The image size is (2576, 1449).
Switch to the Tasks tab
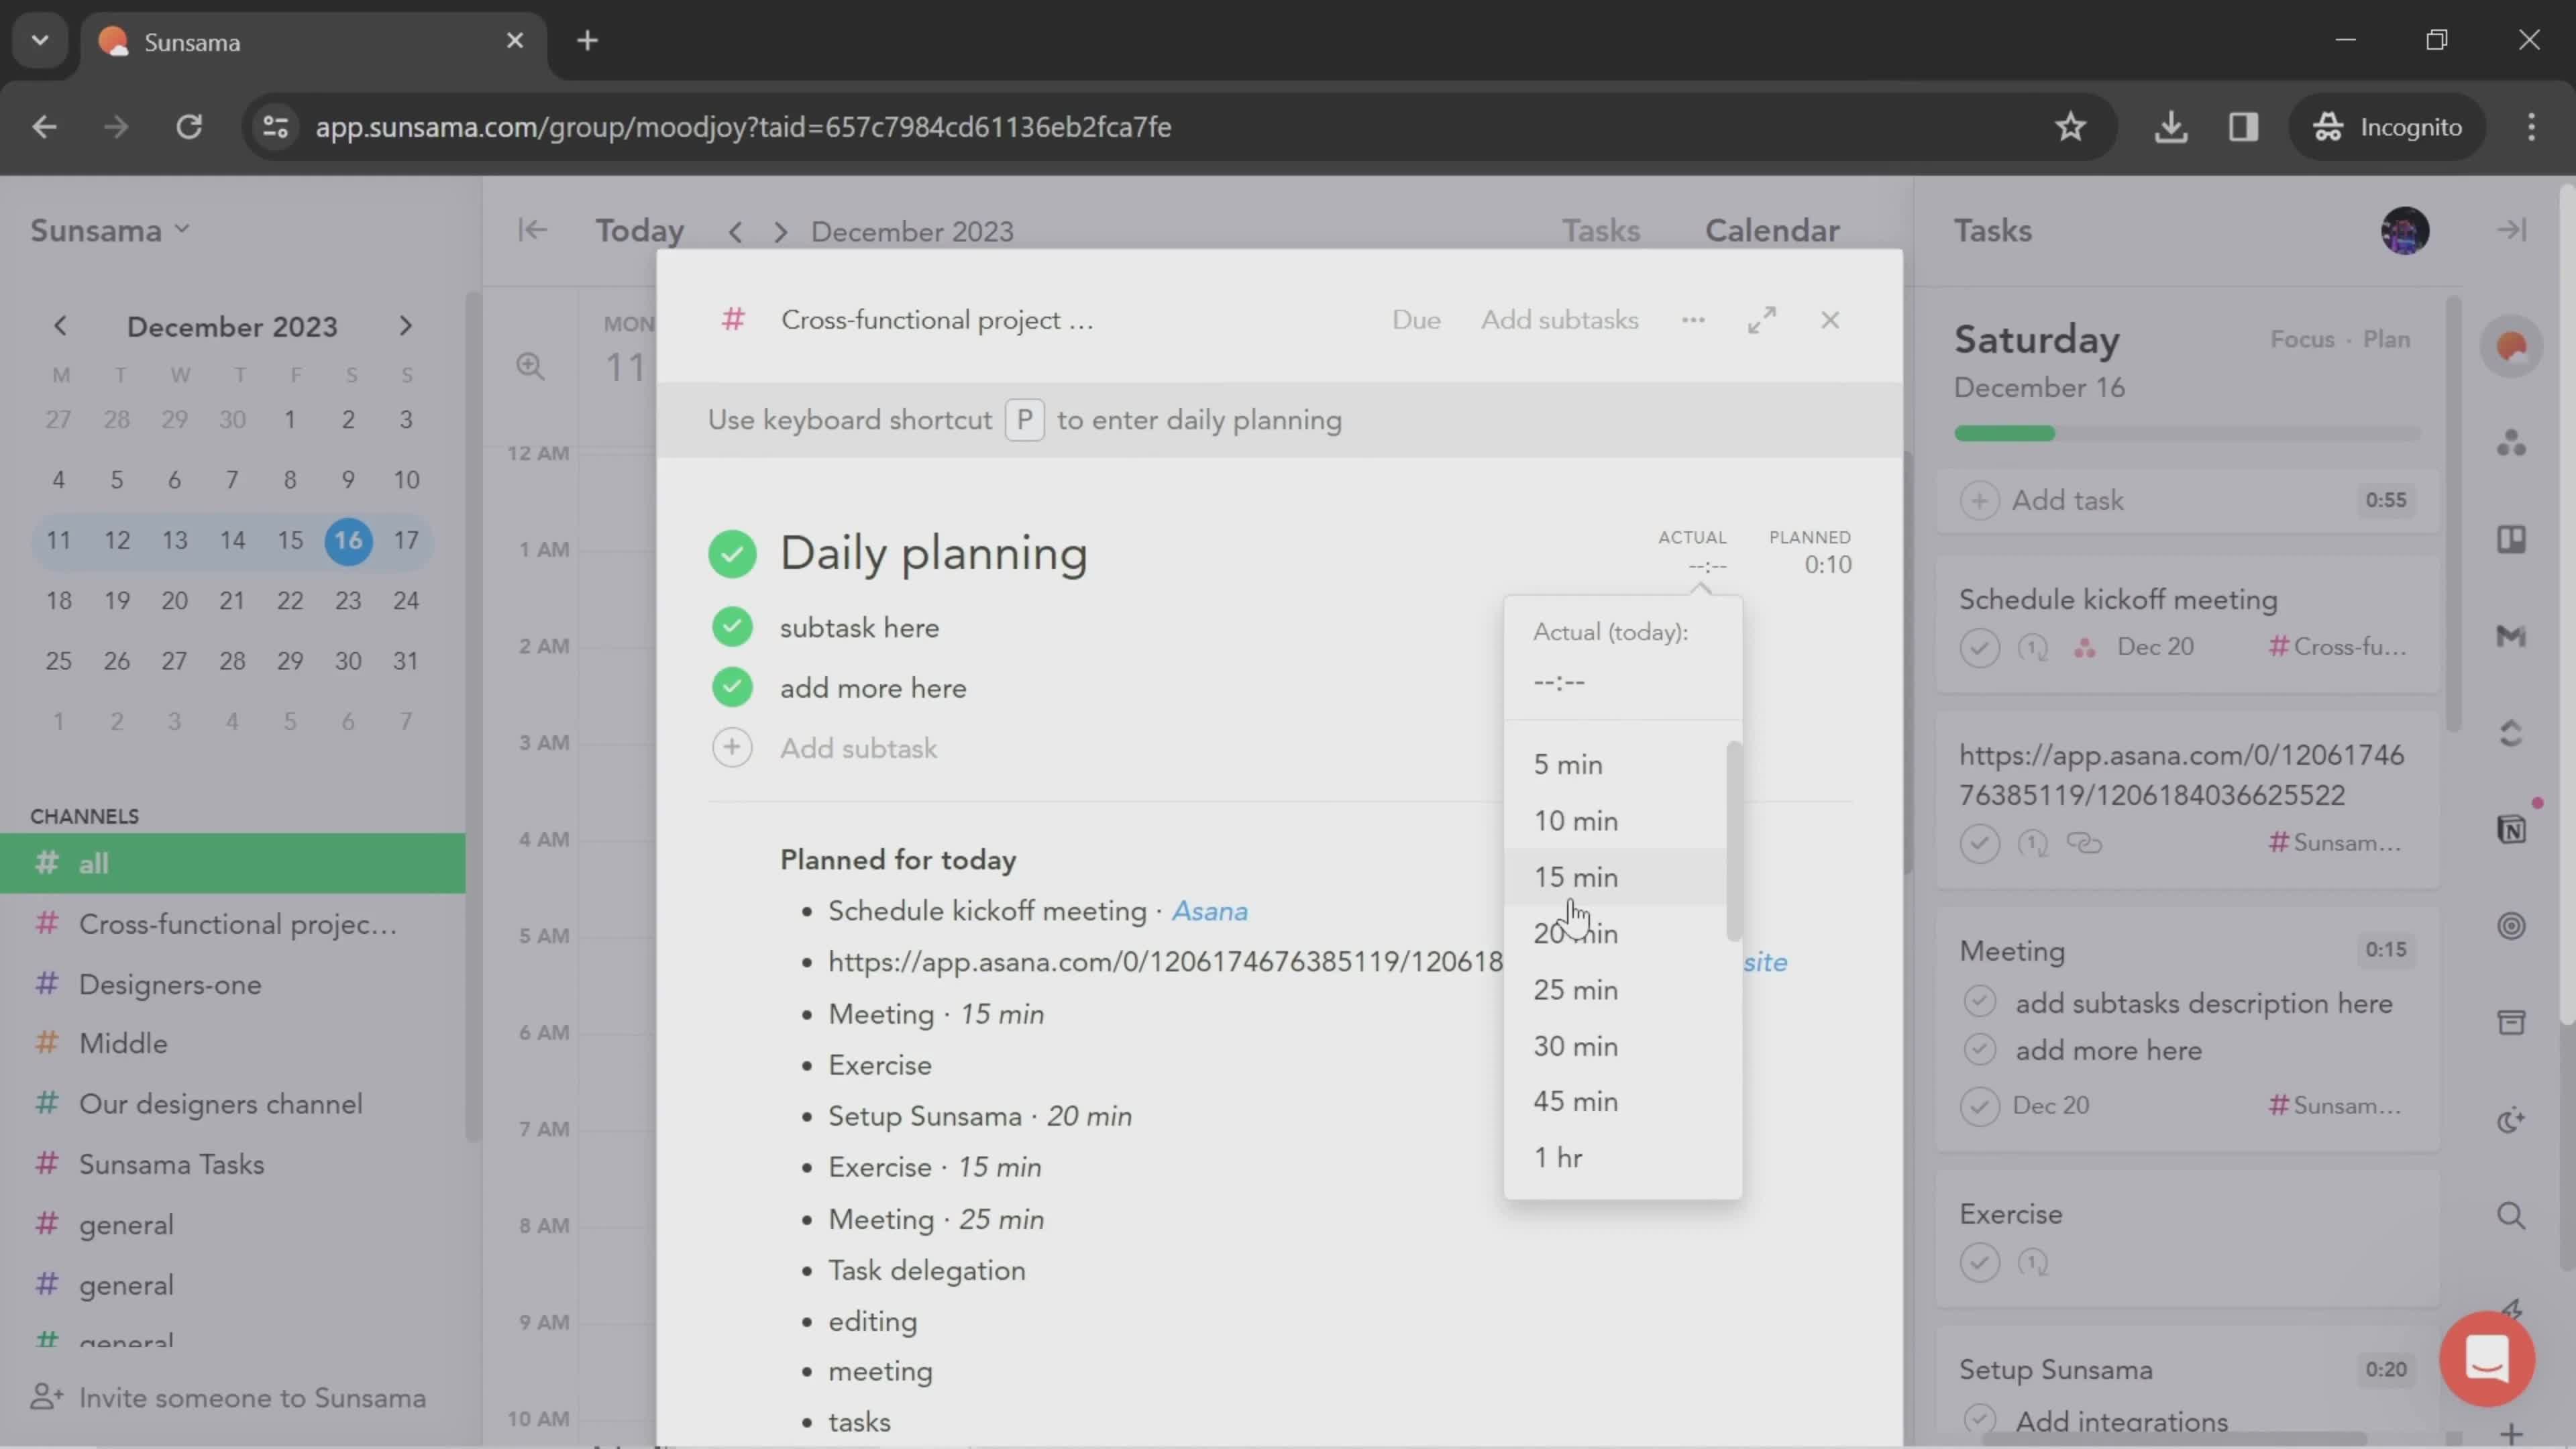click(x=1598, y=231)
